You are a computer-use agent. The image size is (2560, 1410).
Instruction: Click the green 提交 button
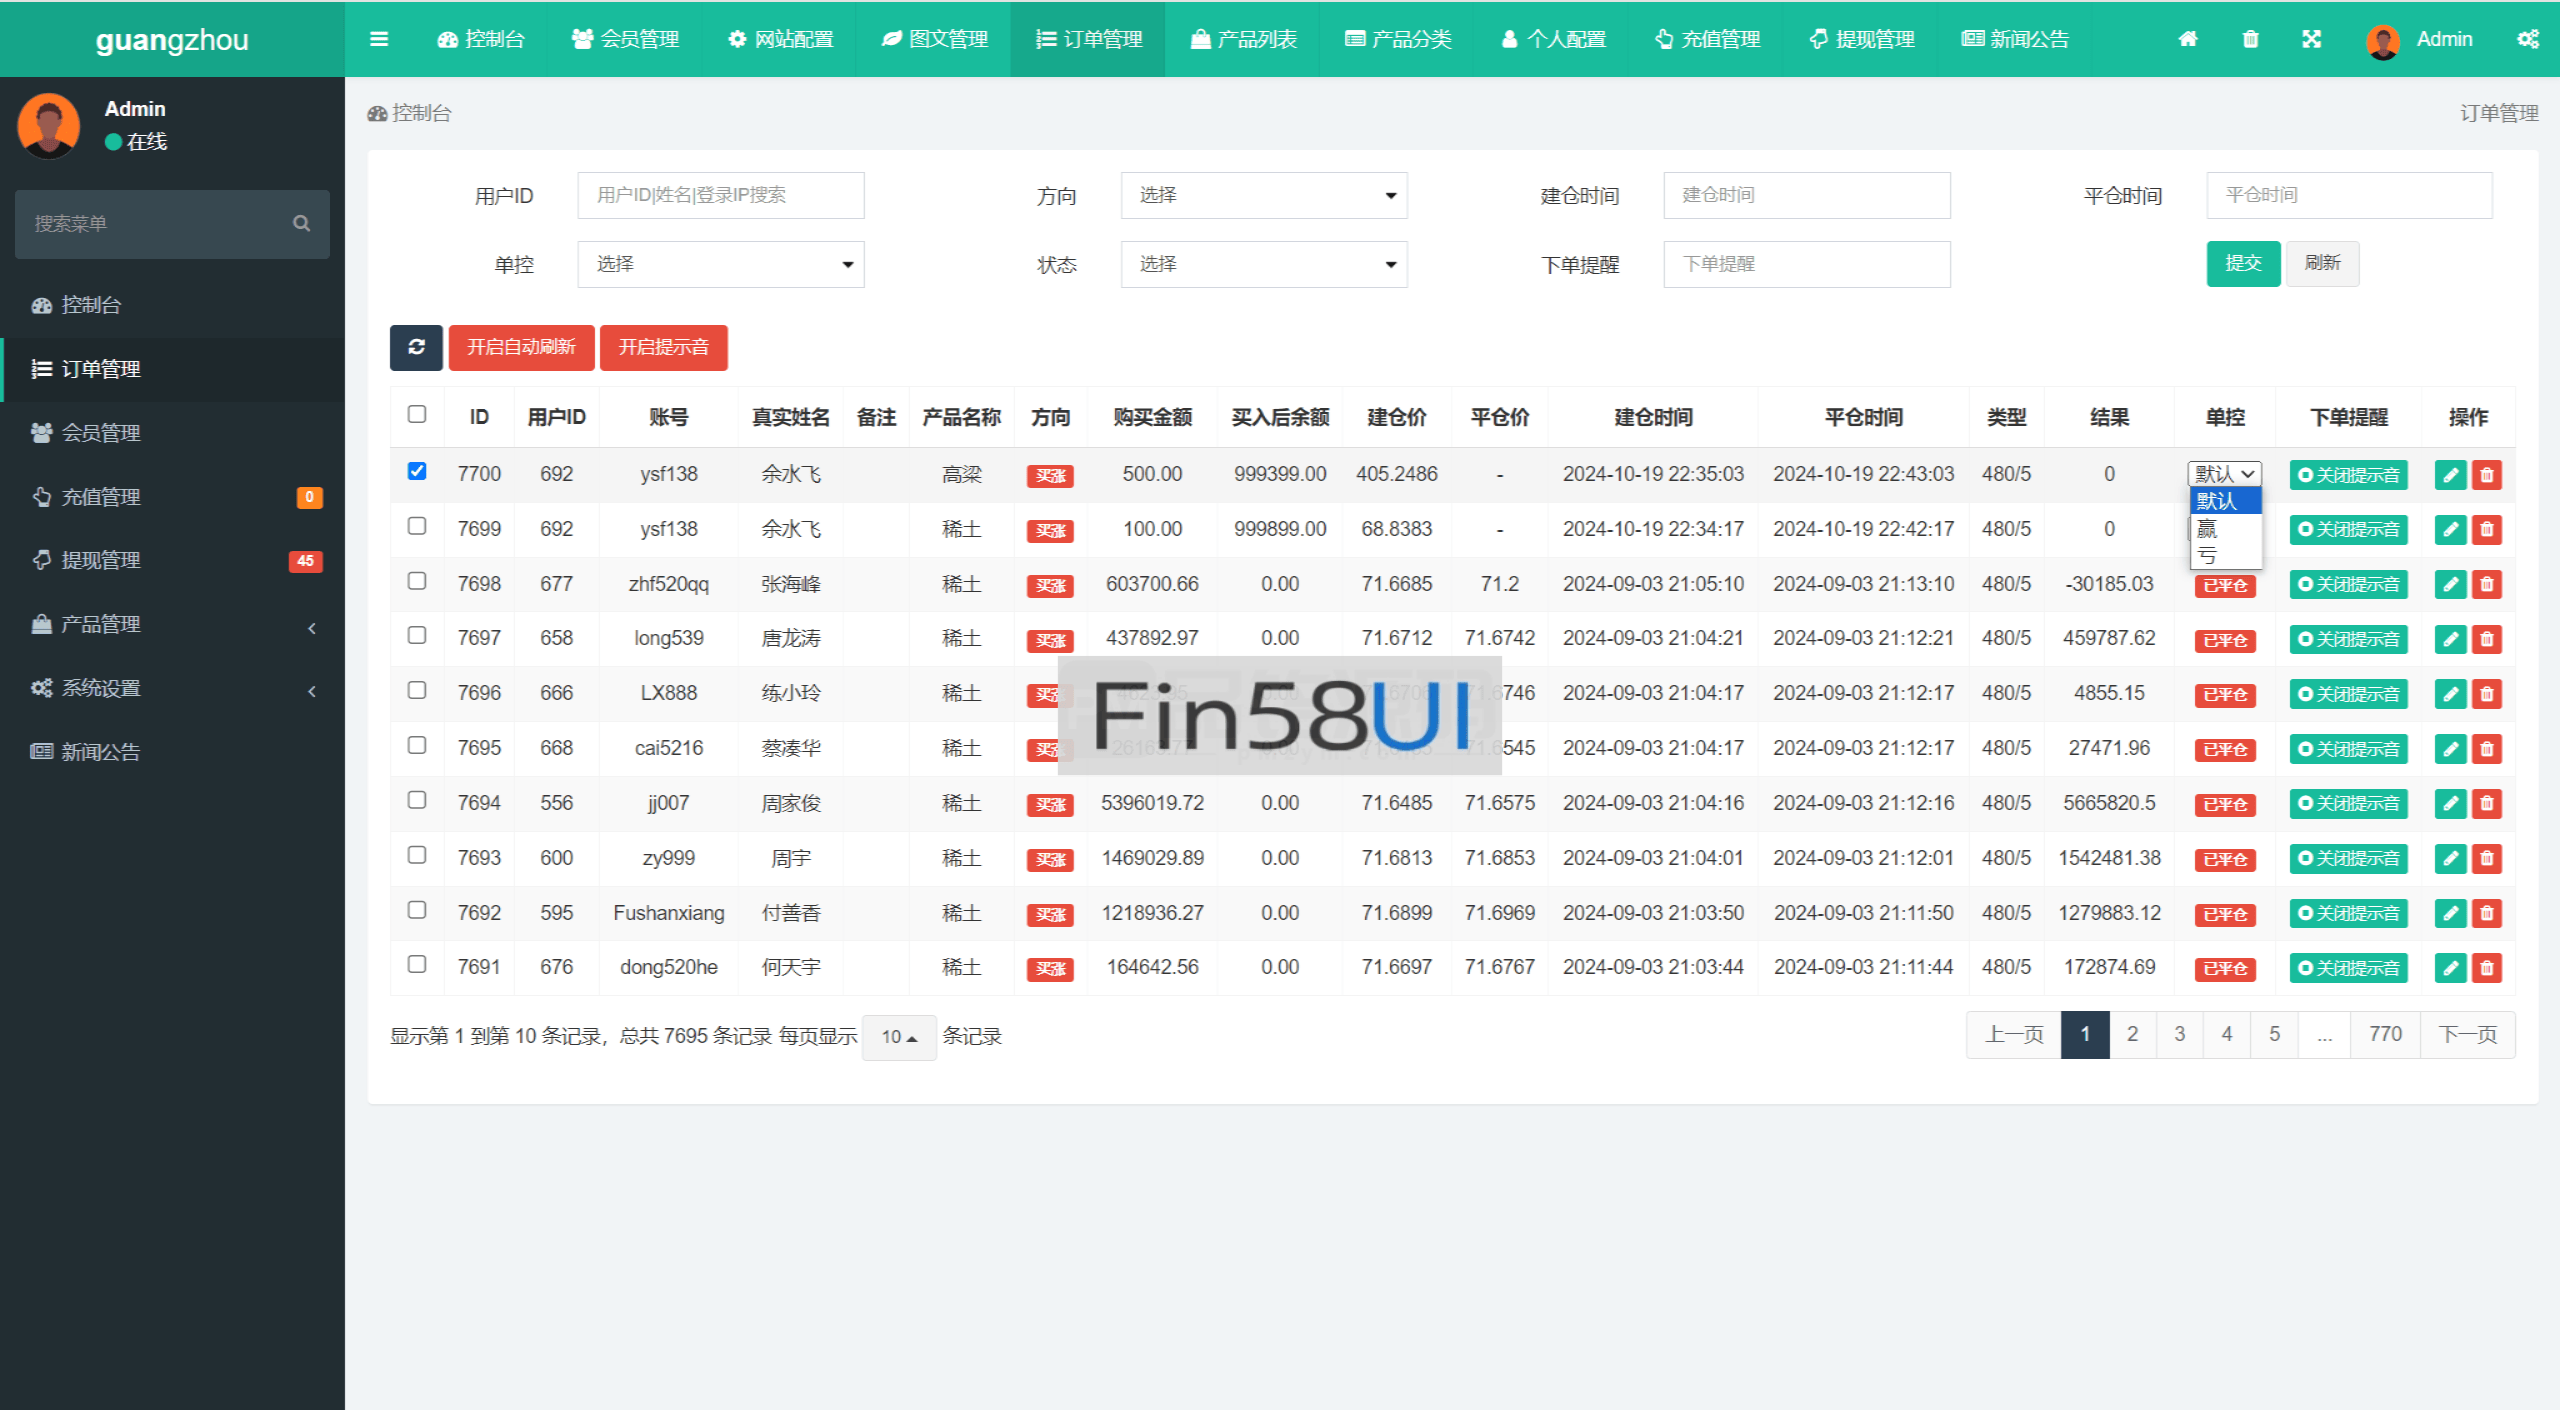click(x=2242, y=263)
